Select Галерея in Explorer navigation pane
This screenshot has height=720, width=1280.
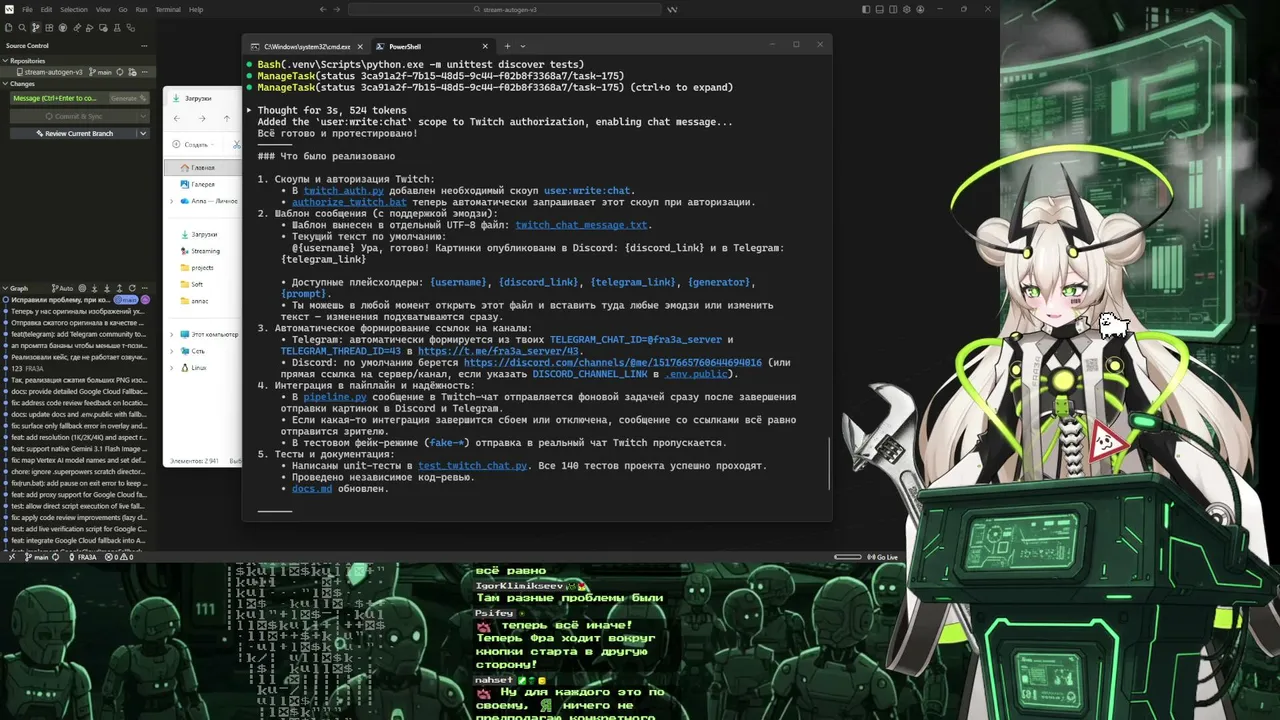[202, 184]
